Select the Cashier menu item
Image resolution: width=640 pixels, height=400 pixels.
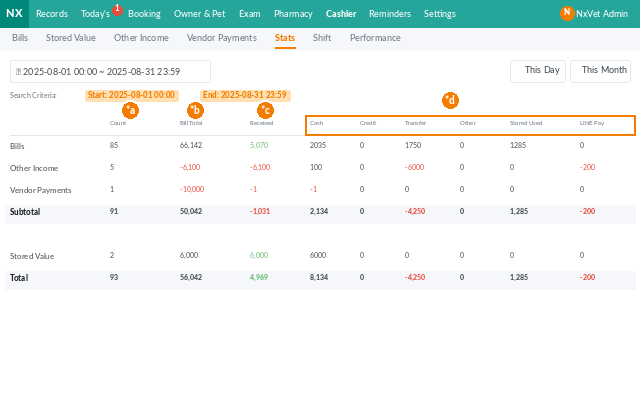coord(341,14)
